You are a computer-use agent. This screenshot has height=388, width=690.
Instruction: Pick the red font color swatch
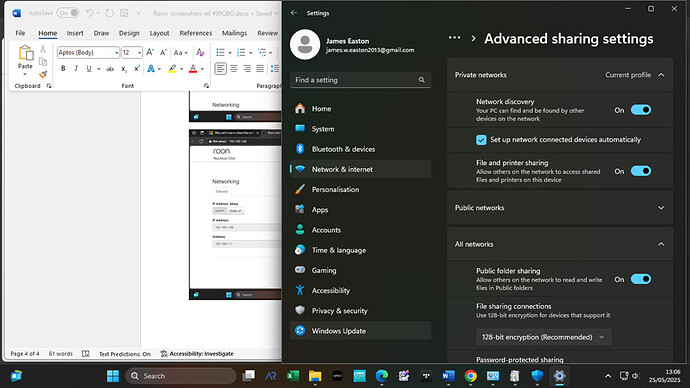coord(193,69)
